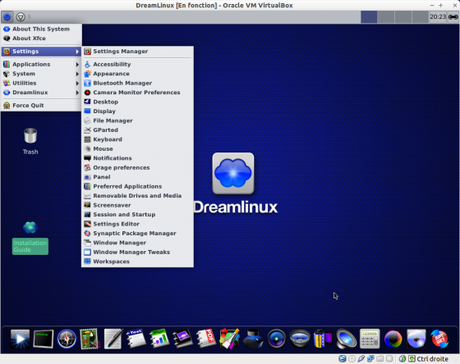Expand the Utilities submenu
The height and width of the screenshot is (364, 460).
[41, 83]
